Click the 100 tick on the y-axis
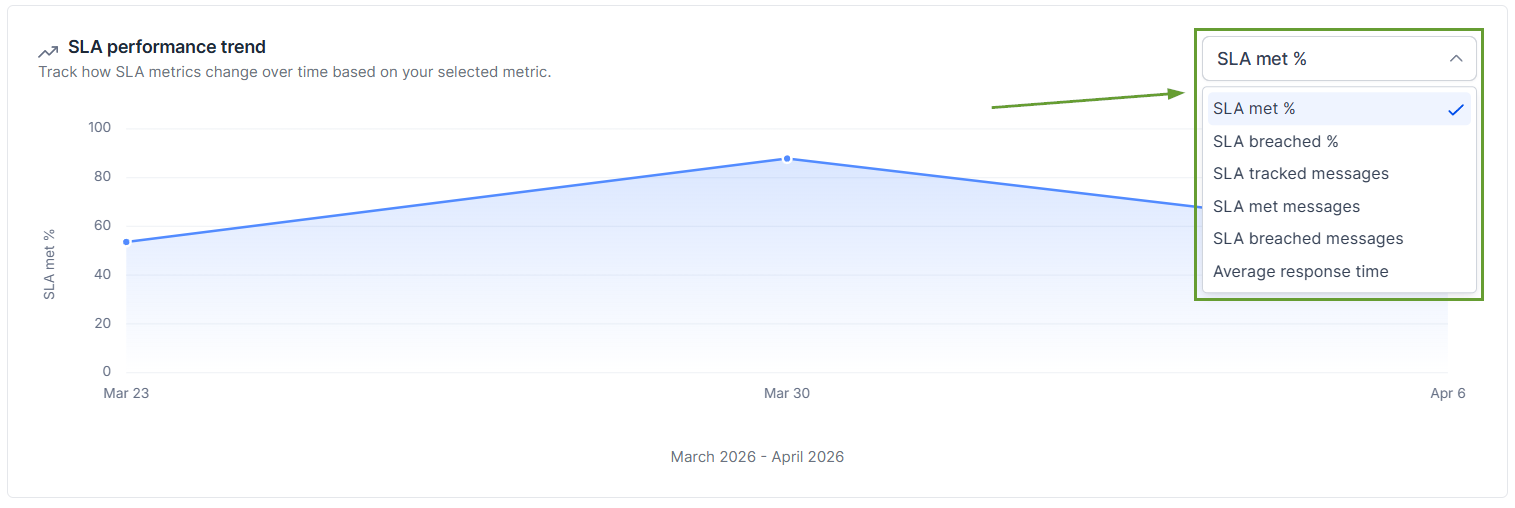The height and width of the screenshot is (508, 1515). tap(100, 128)
